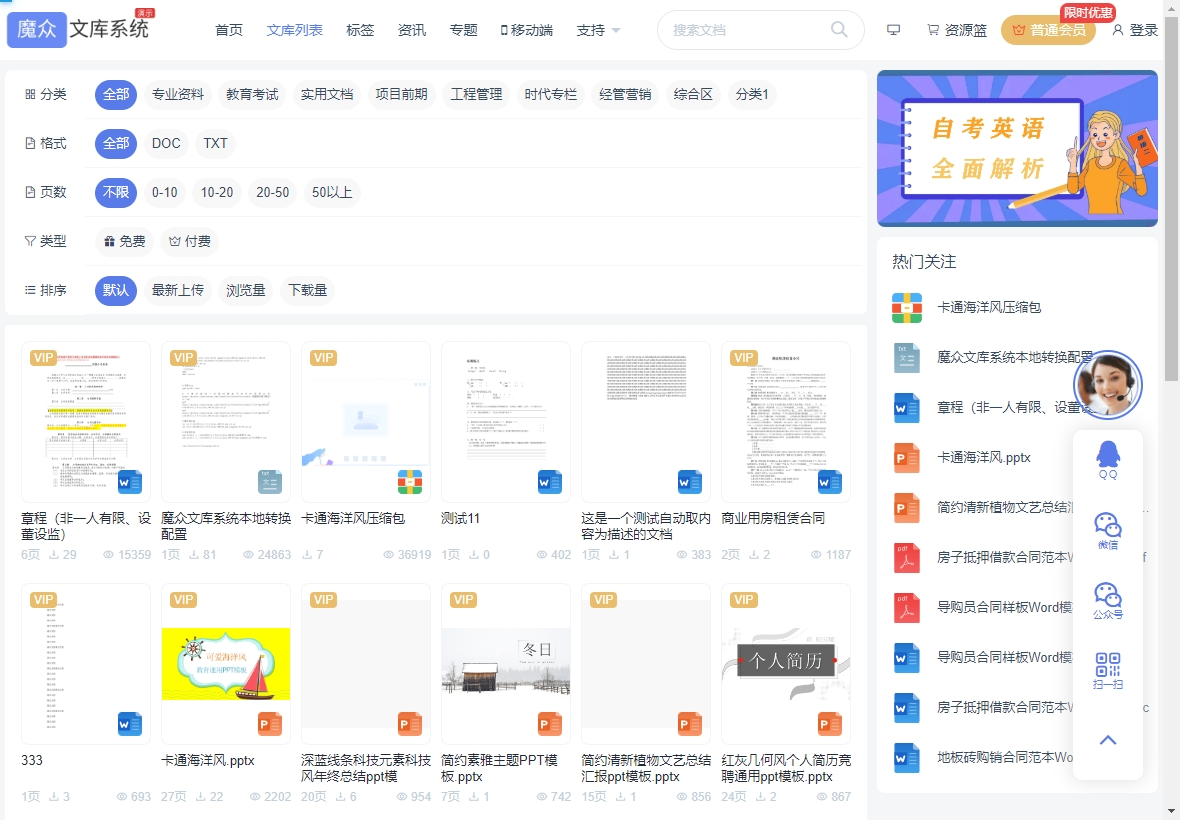Viewport: 1180px width, 820px height.
Task: Go to 文库列表 nav tab
Action: (x=295, y=30)
